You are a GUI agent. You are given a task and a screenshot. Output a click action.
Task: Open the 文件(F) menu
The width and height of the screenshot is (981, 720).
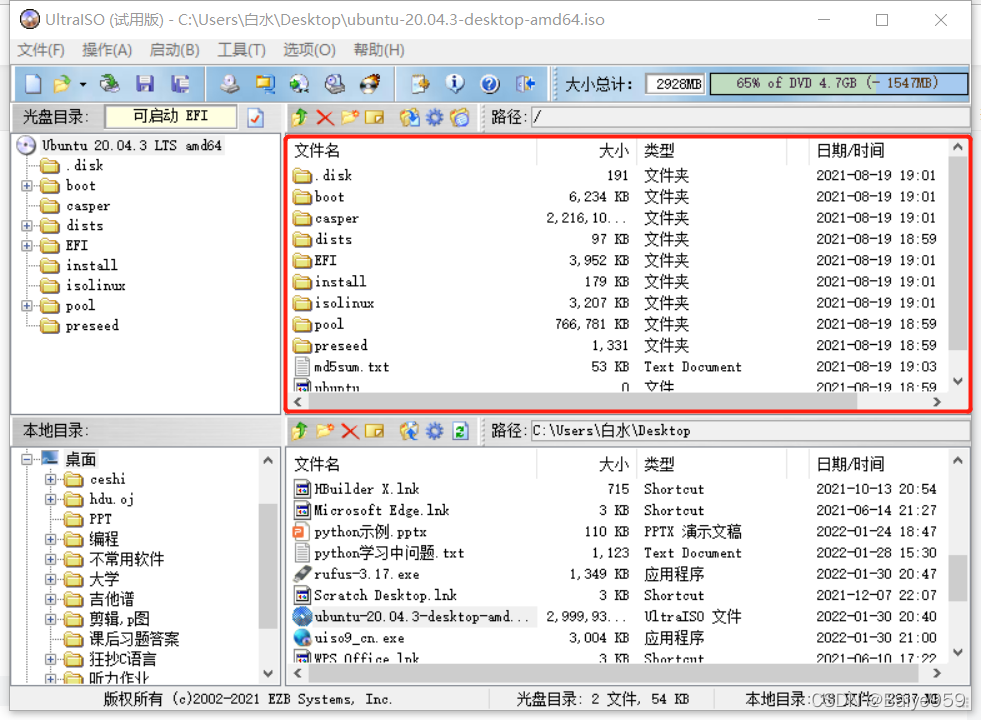(x=41, y=50)
